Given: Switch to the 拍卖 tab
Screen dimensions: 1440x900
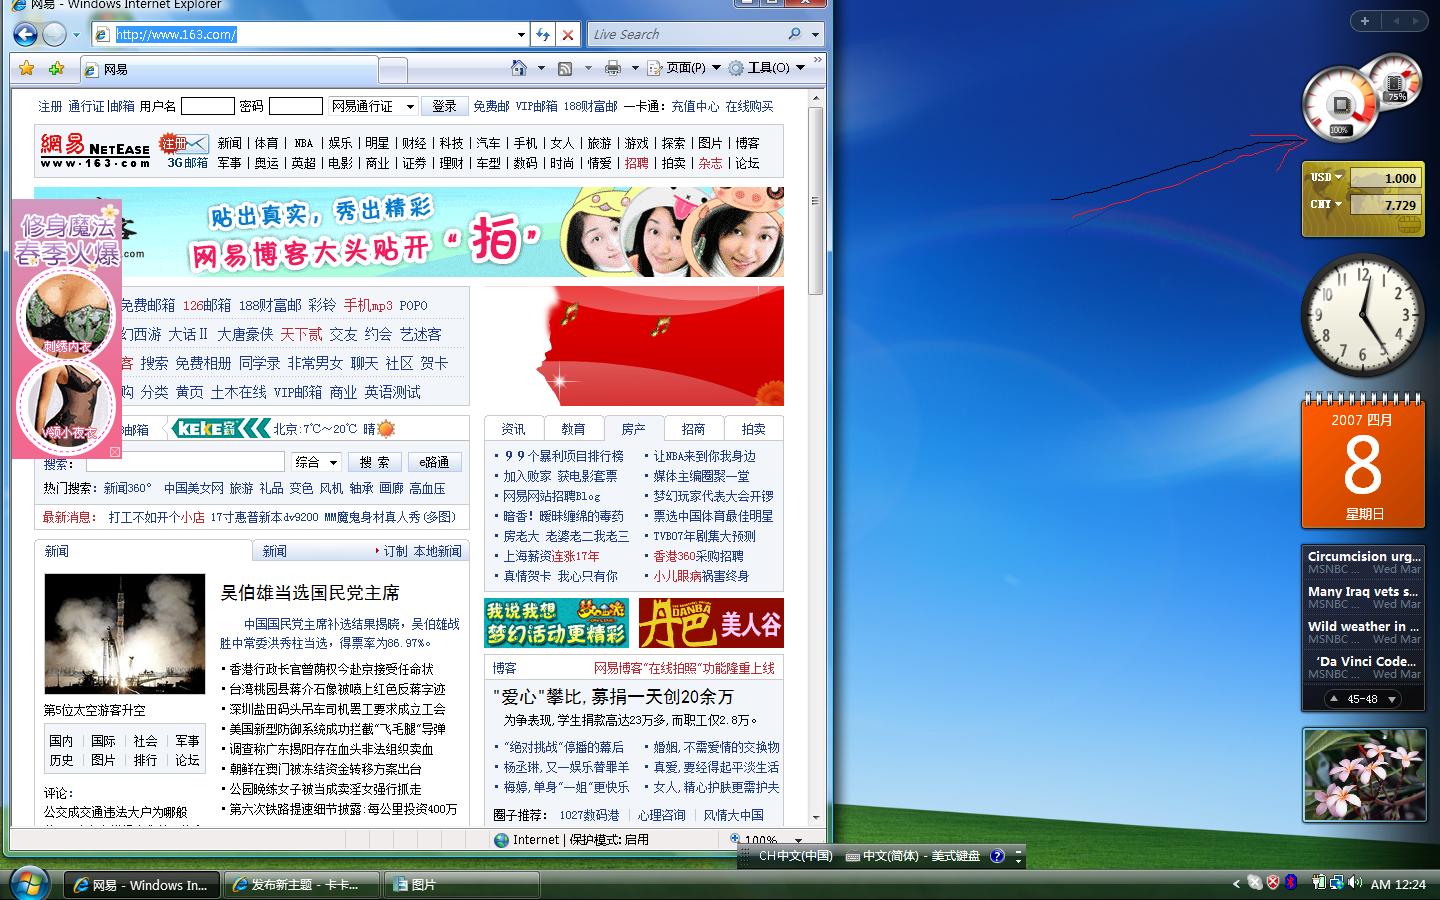Looking at the screenshot, I should [x=753, y=428].
